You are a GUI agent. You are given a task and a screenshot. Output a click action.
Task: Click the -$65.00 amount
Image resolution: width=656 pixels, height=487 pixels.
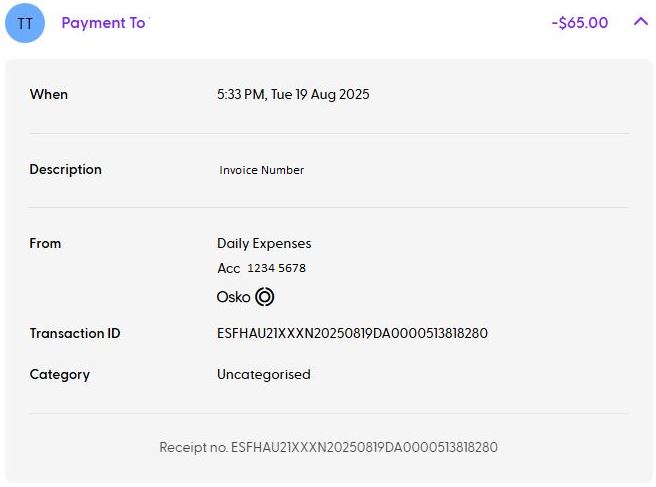(579, 23)
